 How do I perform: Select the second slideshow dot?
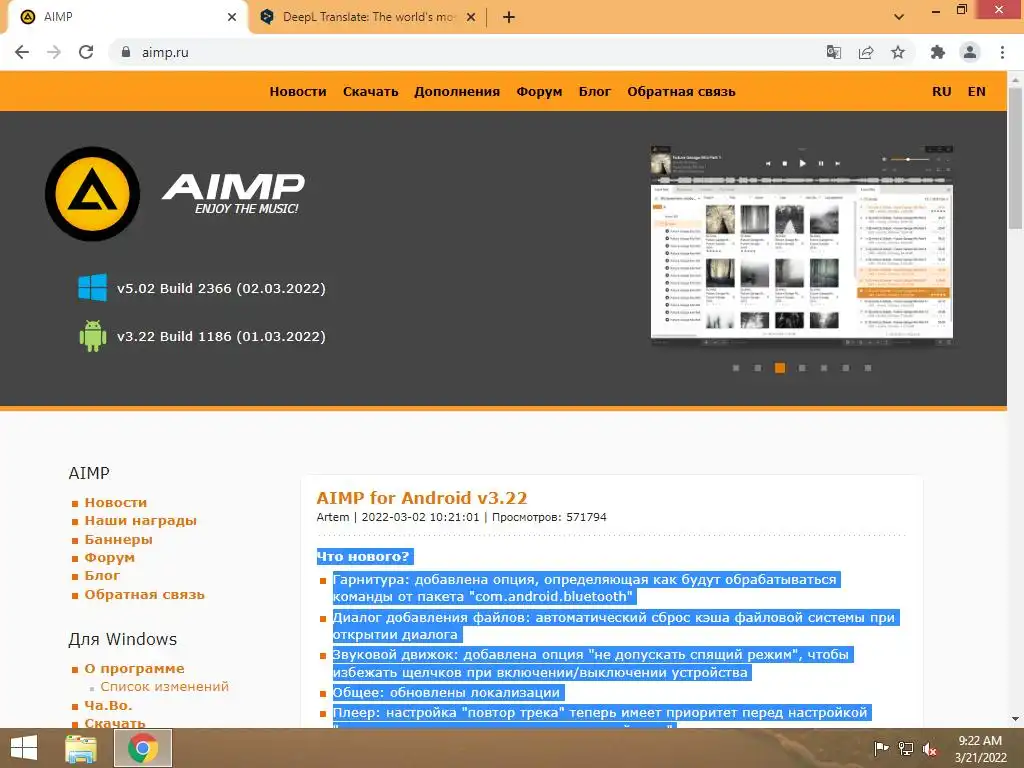(758, 368)
